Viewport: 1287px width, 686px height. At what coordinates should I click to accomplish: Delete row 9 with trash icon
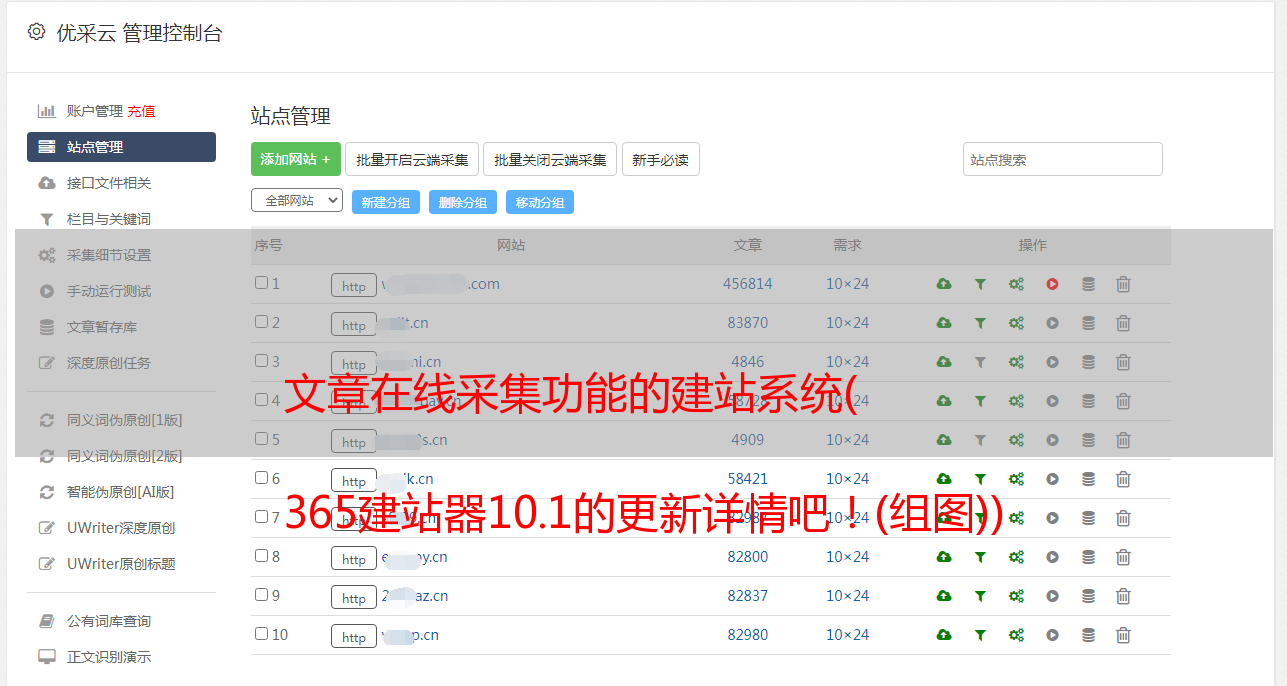point(1123,596)
